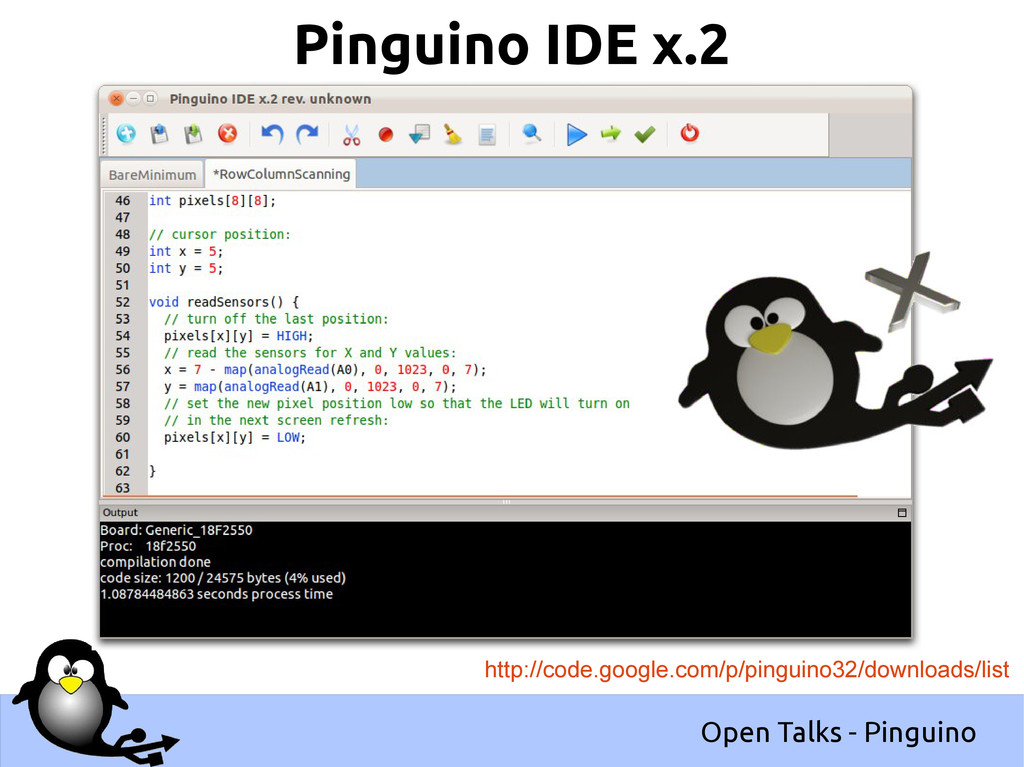1024x767 pixels.
Task: Click the 'compilation done' output line
Action: point(155,562)
